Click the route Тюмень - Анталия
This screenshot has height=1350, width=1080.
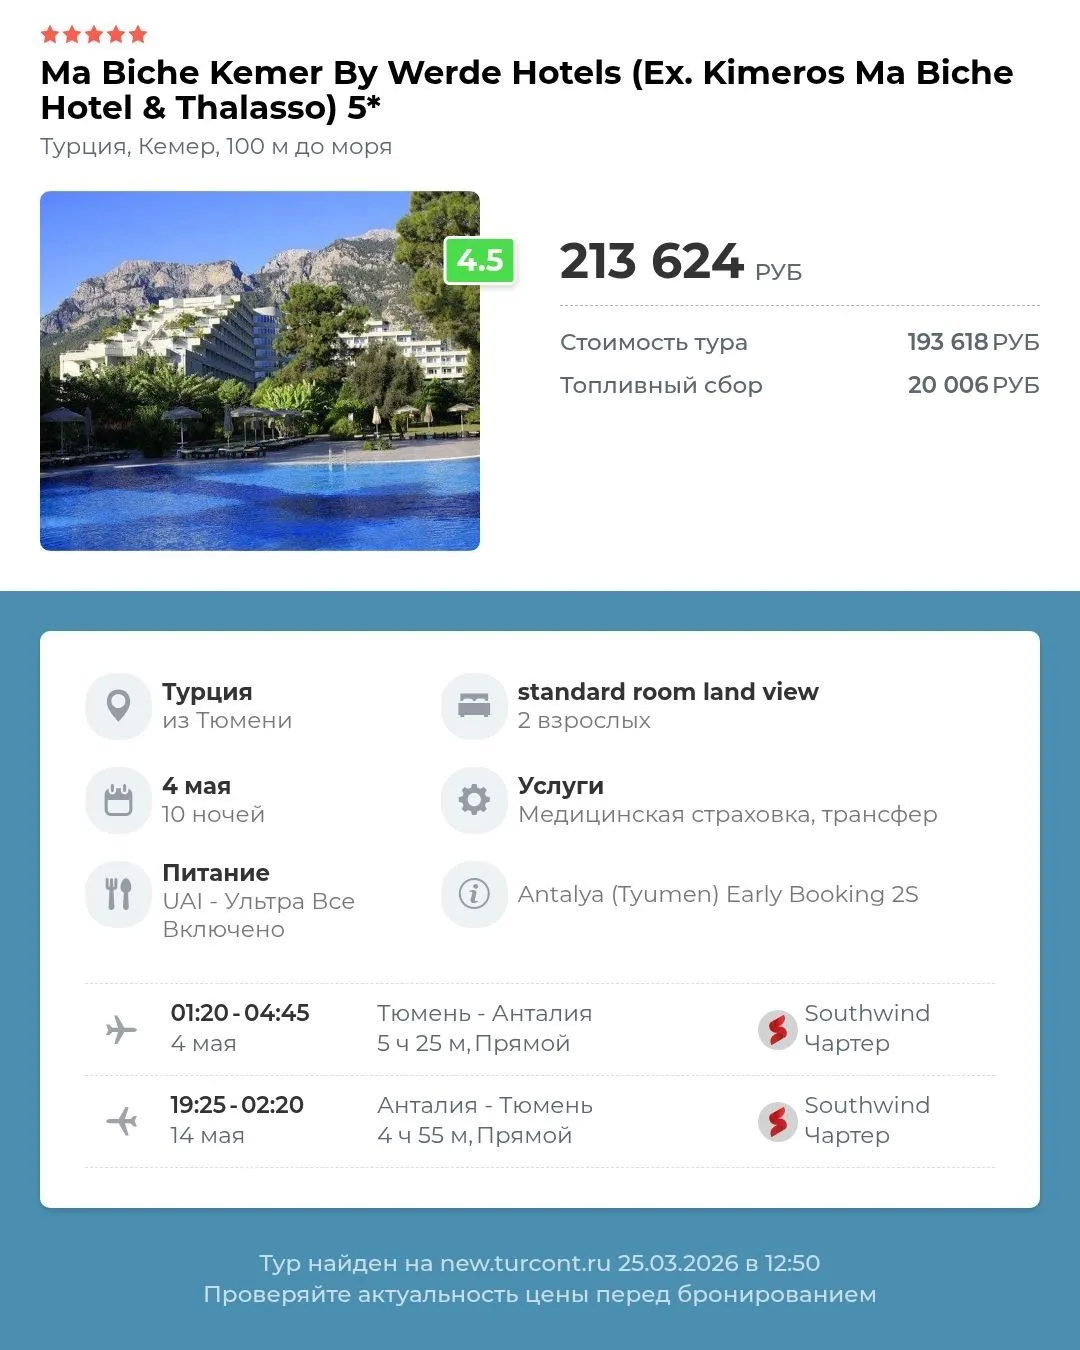(485, 1013)
